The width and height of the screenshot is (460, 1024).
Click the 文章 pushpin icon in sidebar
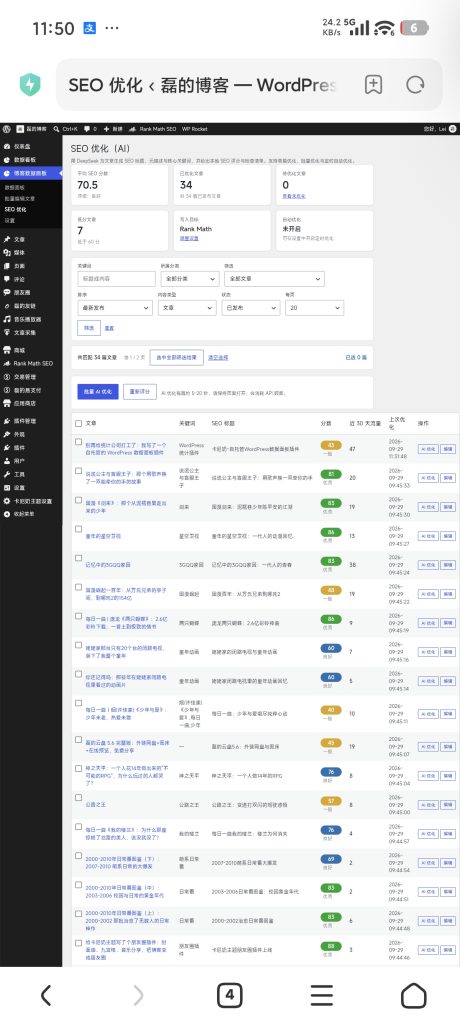coord(7,240)
